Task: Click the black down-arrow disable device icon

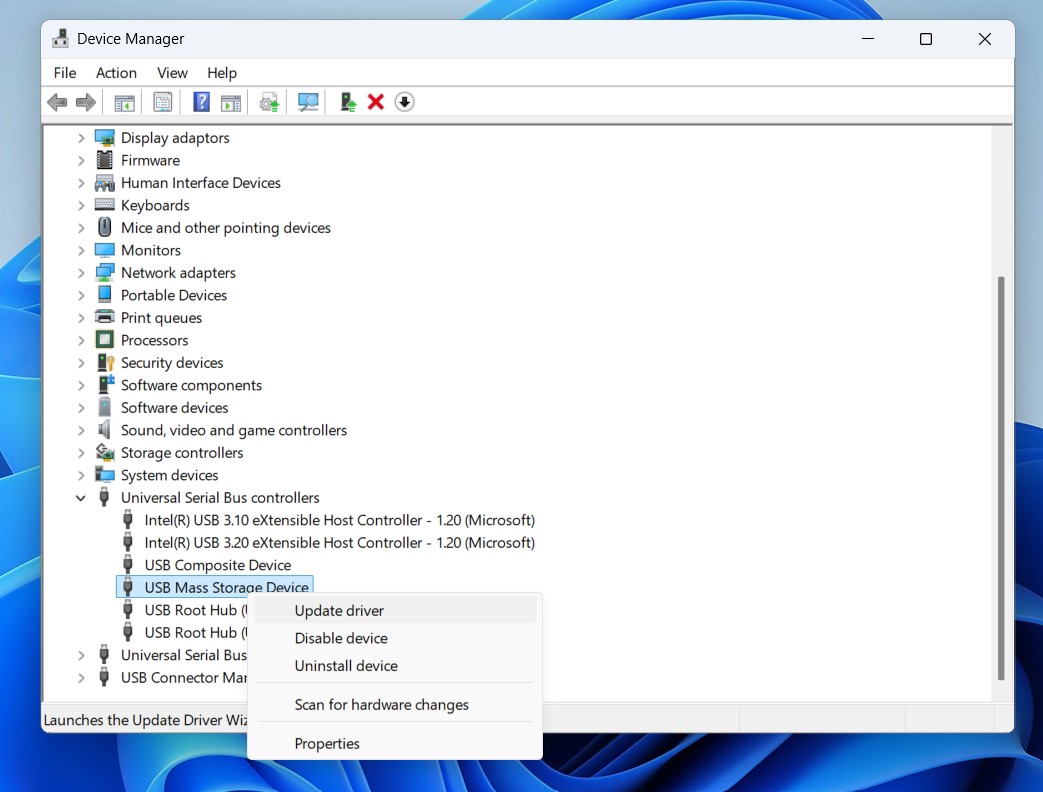Action: [404, 102]
